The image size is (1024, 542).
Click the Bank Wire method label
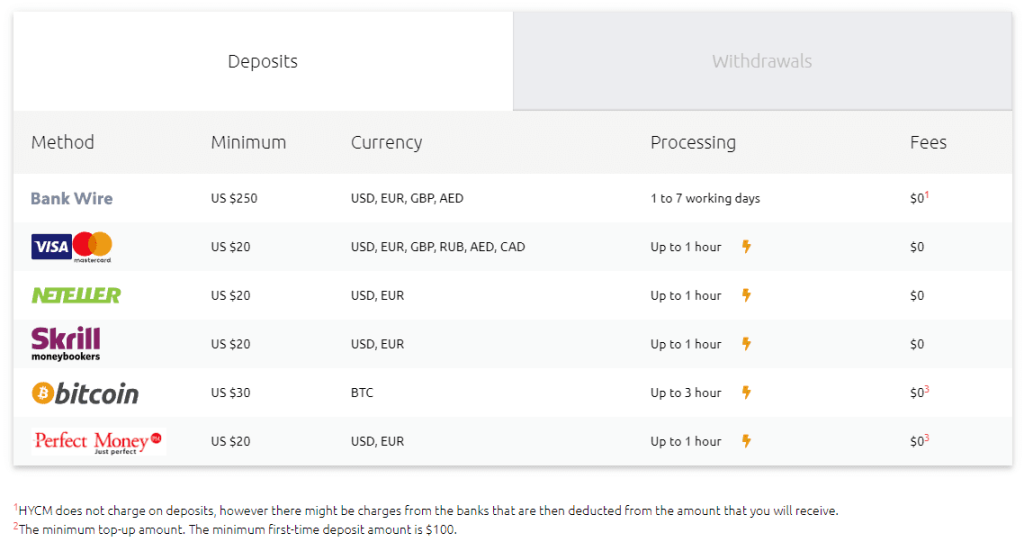point(72,199)
